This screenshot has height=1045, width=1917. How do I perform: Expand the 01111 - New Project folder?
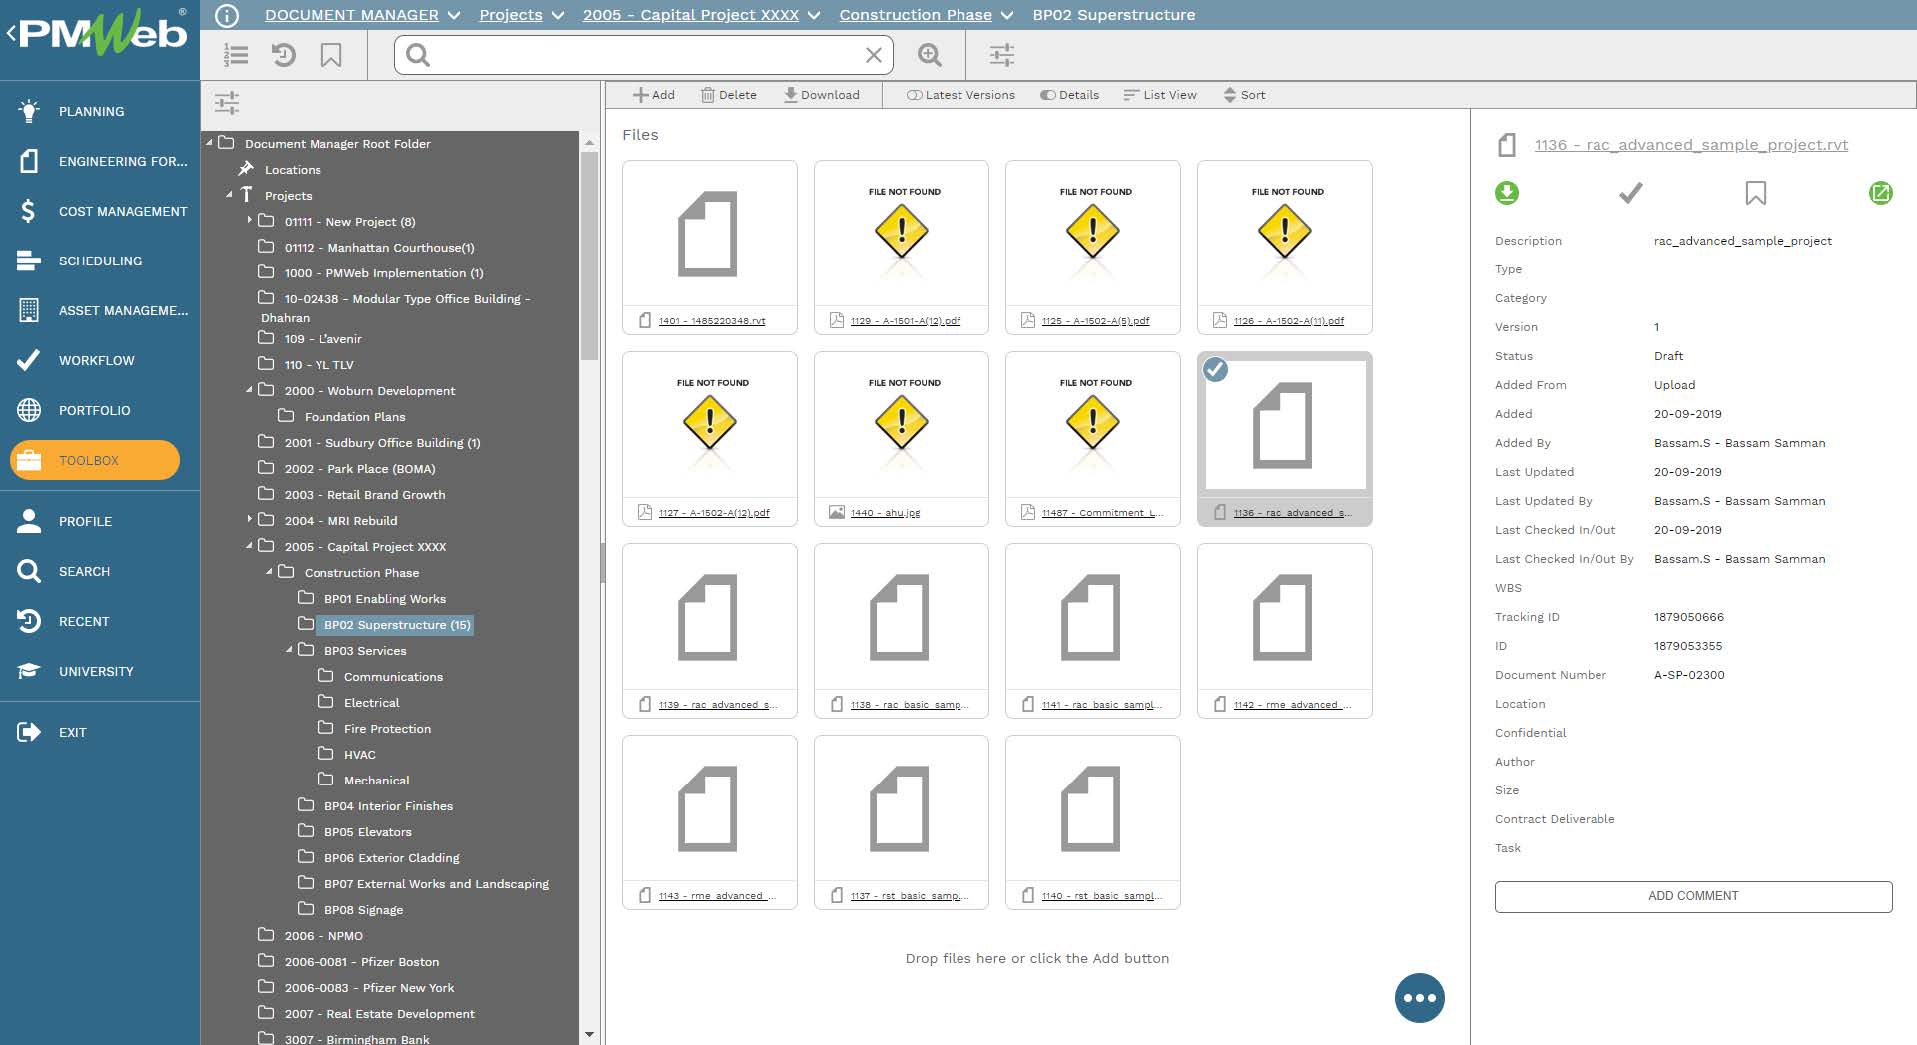point(250,220)
